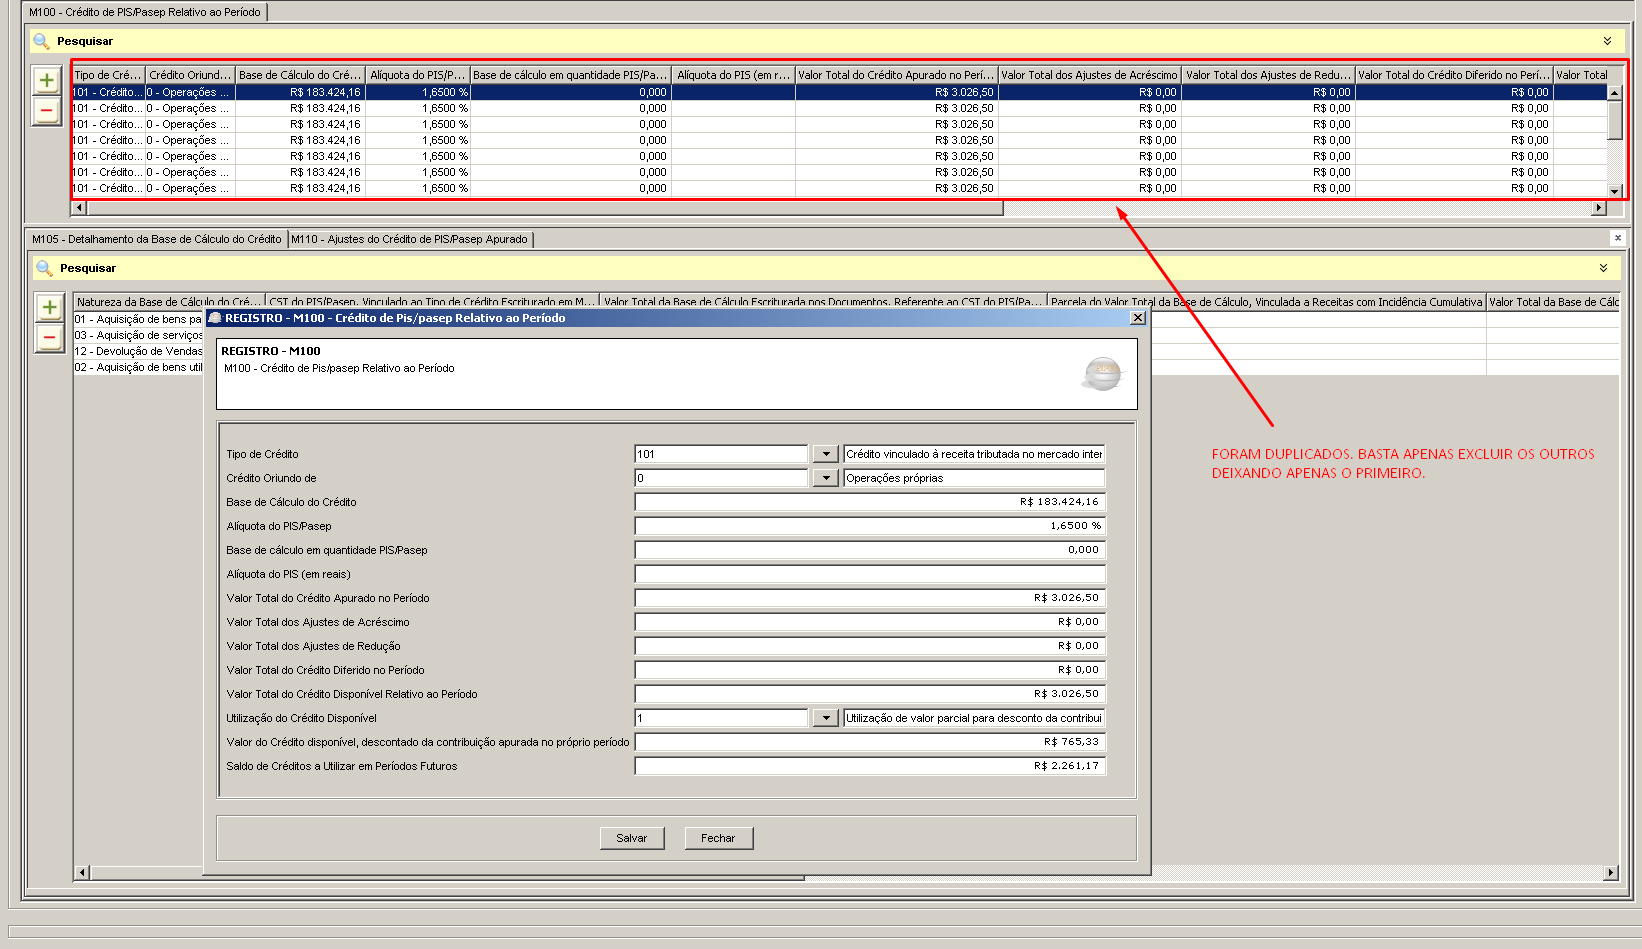Switch to M110 Ajustes do Crédito tab
The height and width of the screenshot is (949, 1642).
pyautogui.click(x=409, y=239)
